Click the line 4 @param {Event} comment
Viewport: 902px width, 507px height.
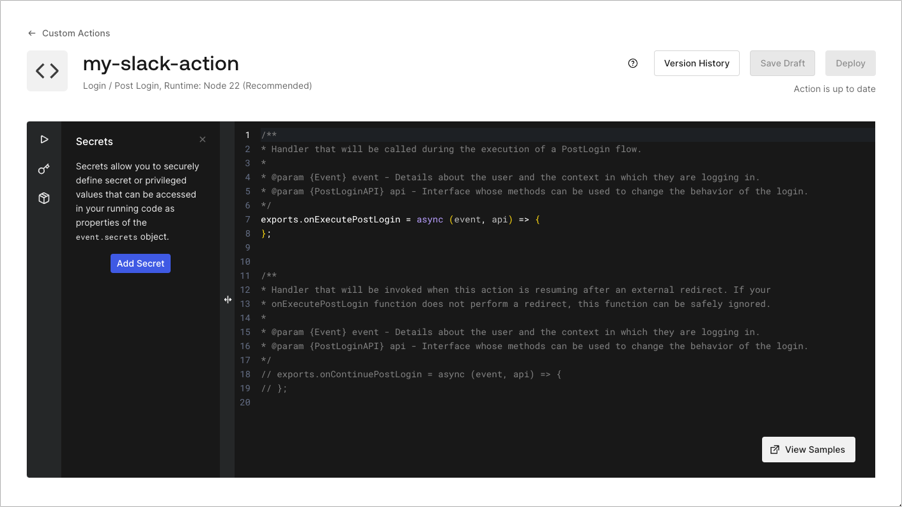tap(510, 177)
